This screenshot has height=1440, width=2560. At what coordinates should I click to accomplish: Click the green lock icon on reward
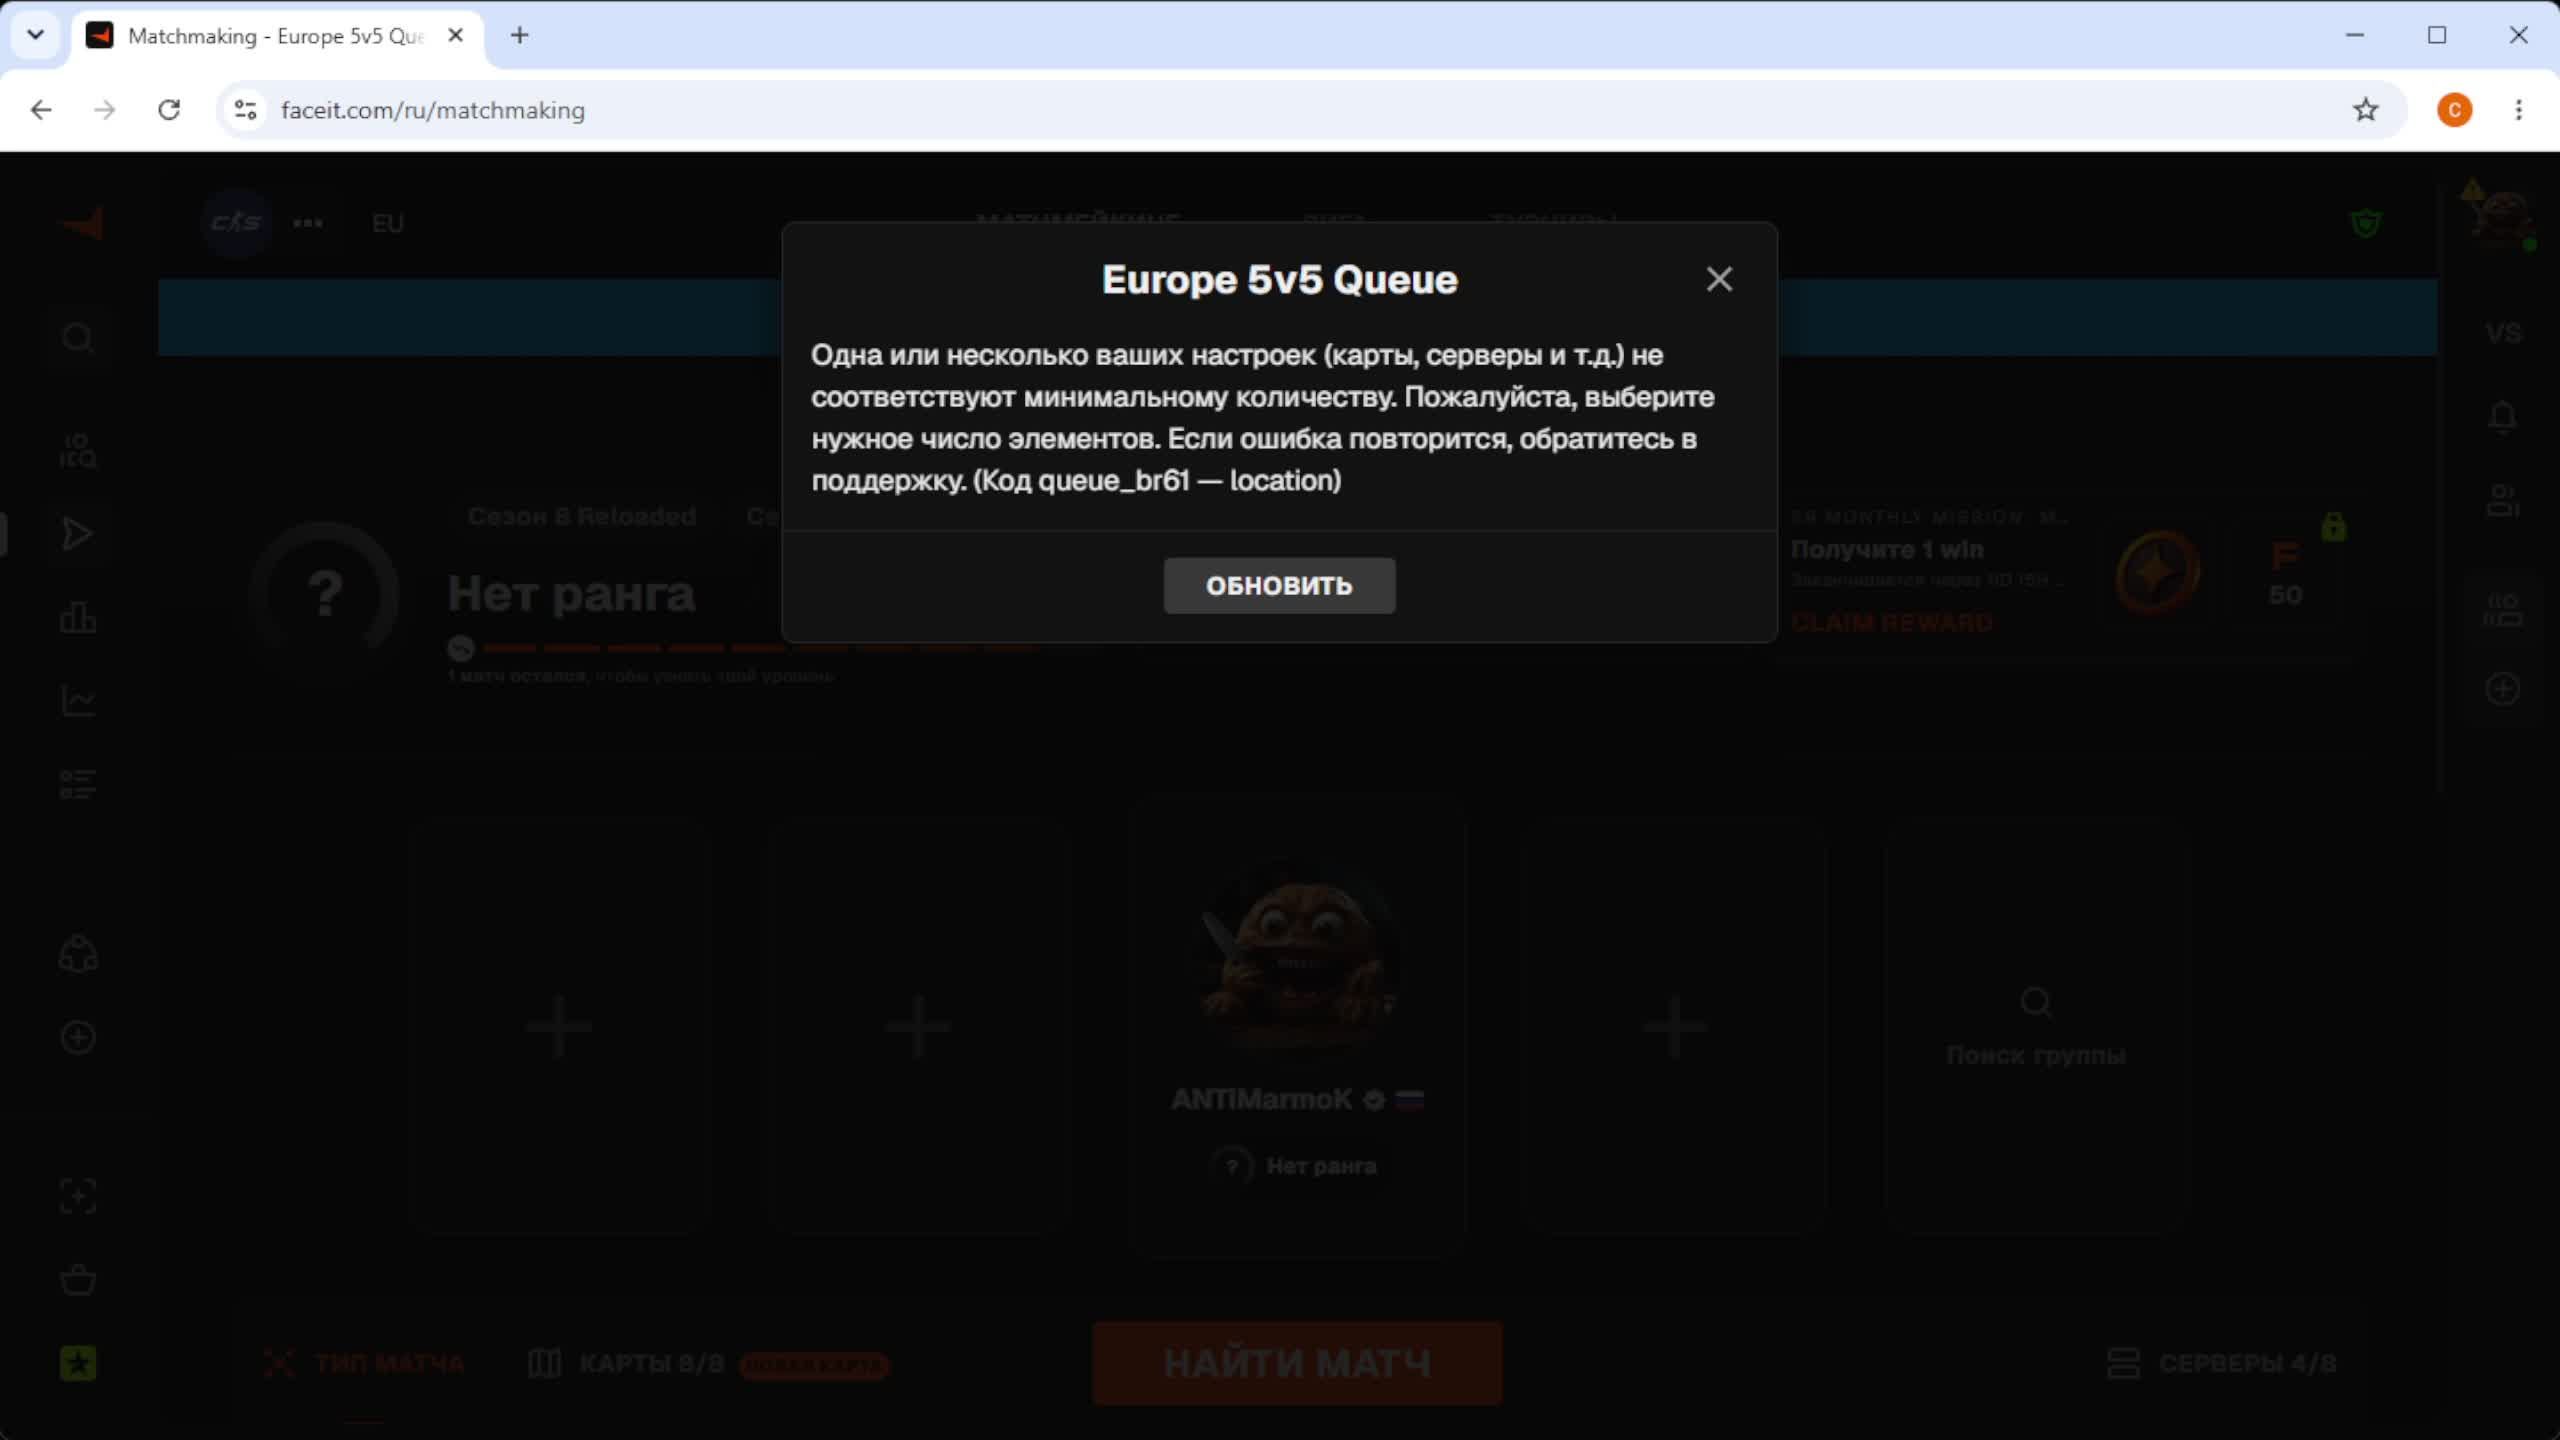[2334, 525]
